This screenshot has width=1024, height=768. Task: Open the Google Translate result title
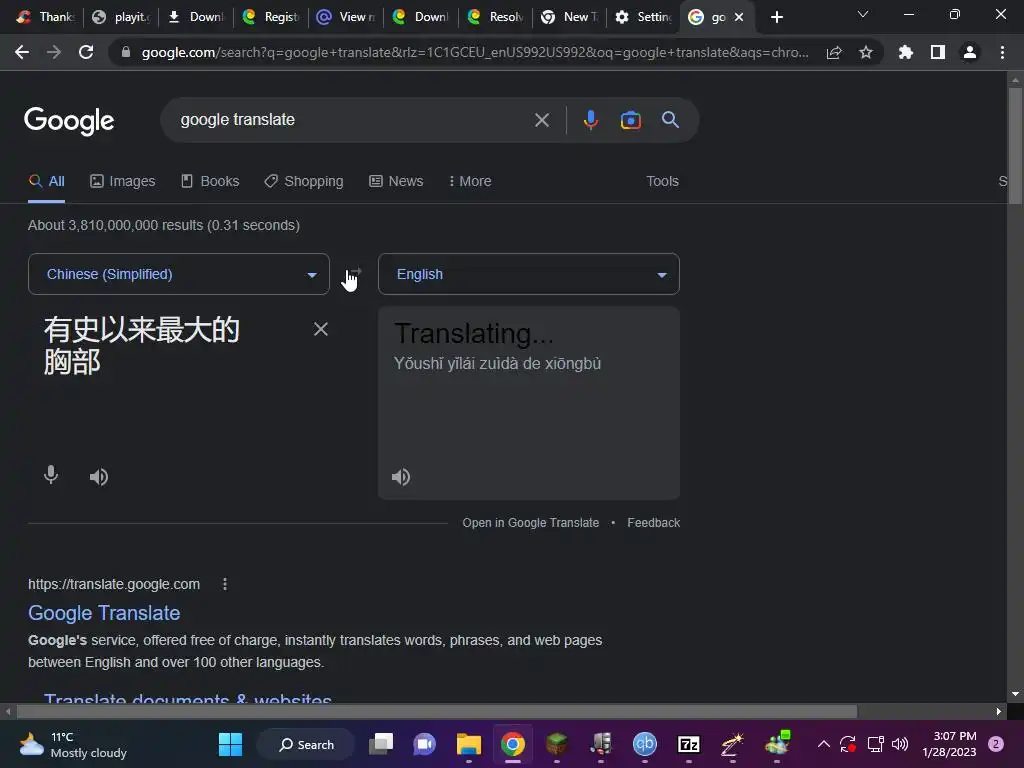[x=104, y=613]
